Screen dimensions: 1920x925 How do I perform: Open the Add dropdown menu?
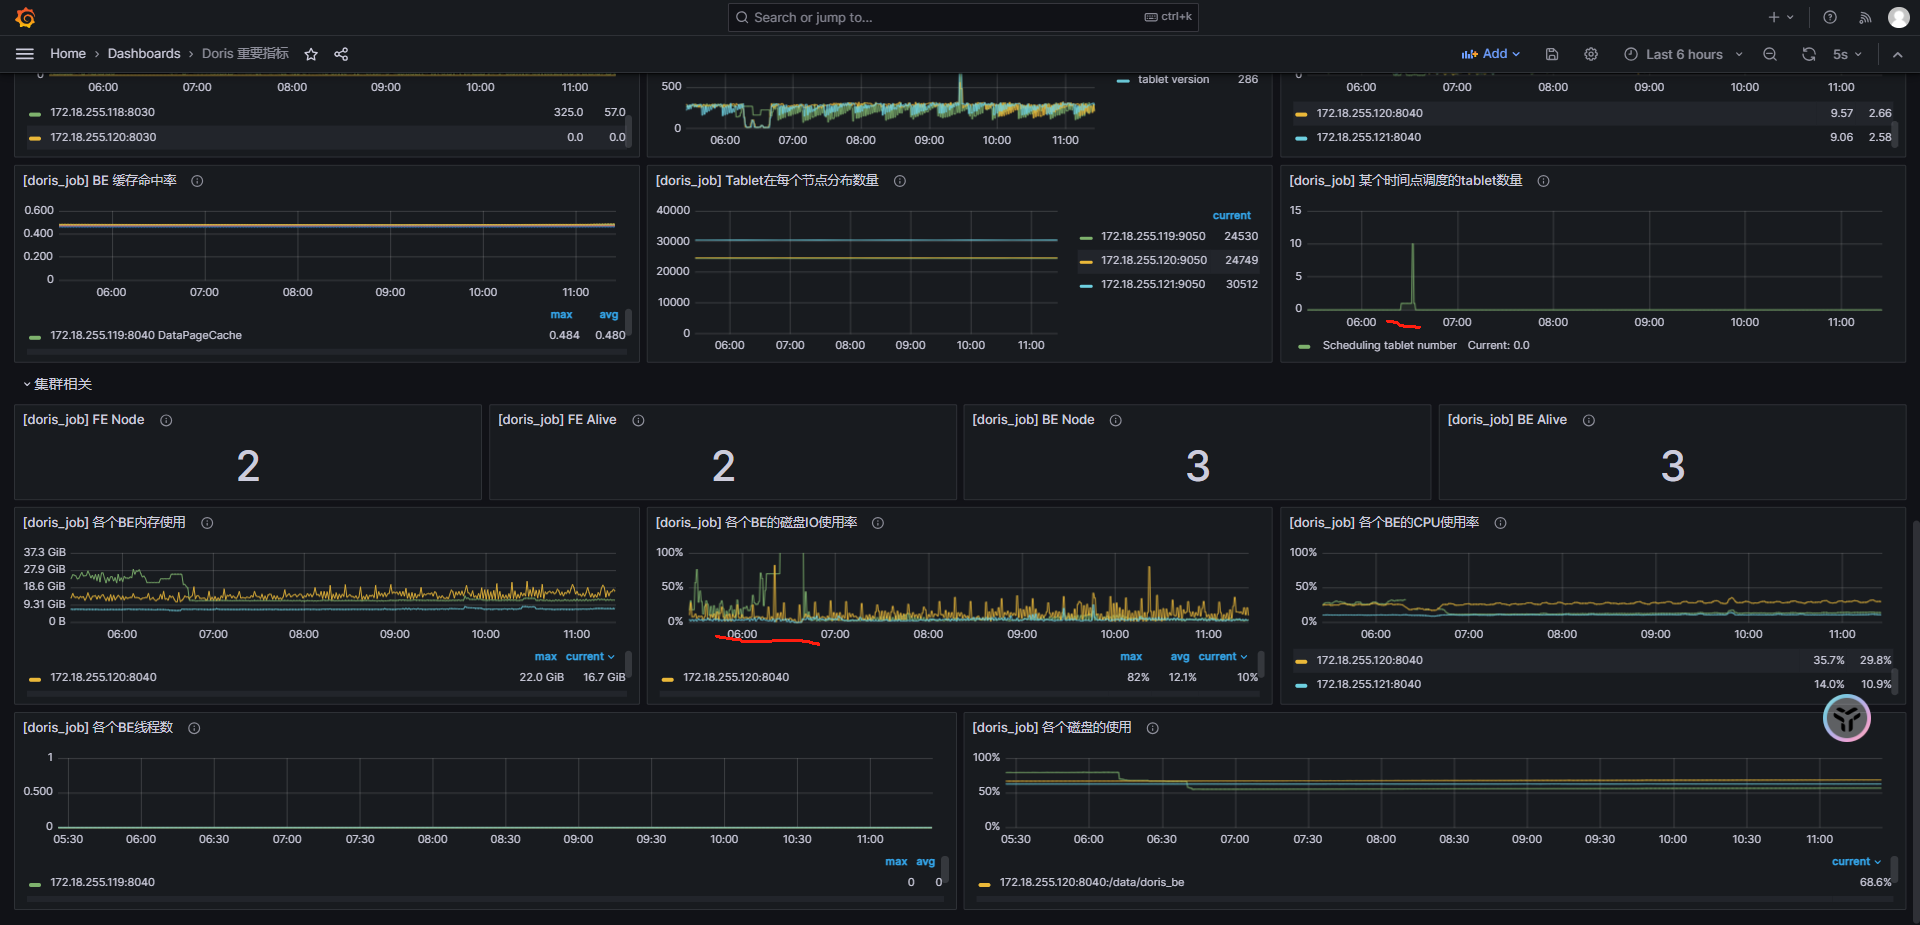(x=1490, y=54)
